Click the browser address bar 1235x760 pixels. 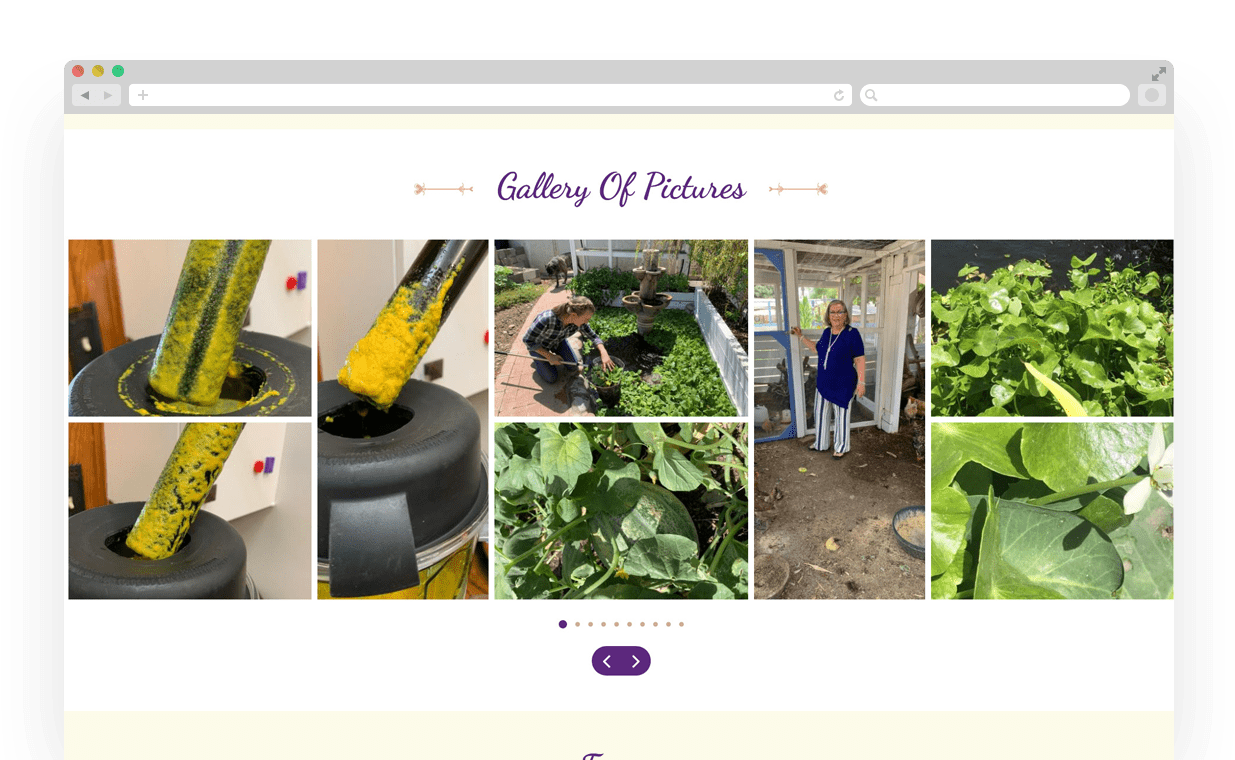pos(490,95)
